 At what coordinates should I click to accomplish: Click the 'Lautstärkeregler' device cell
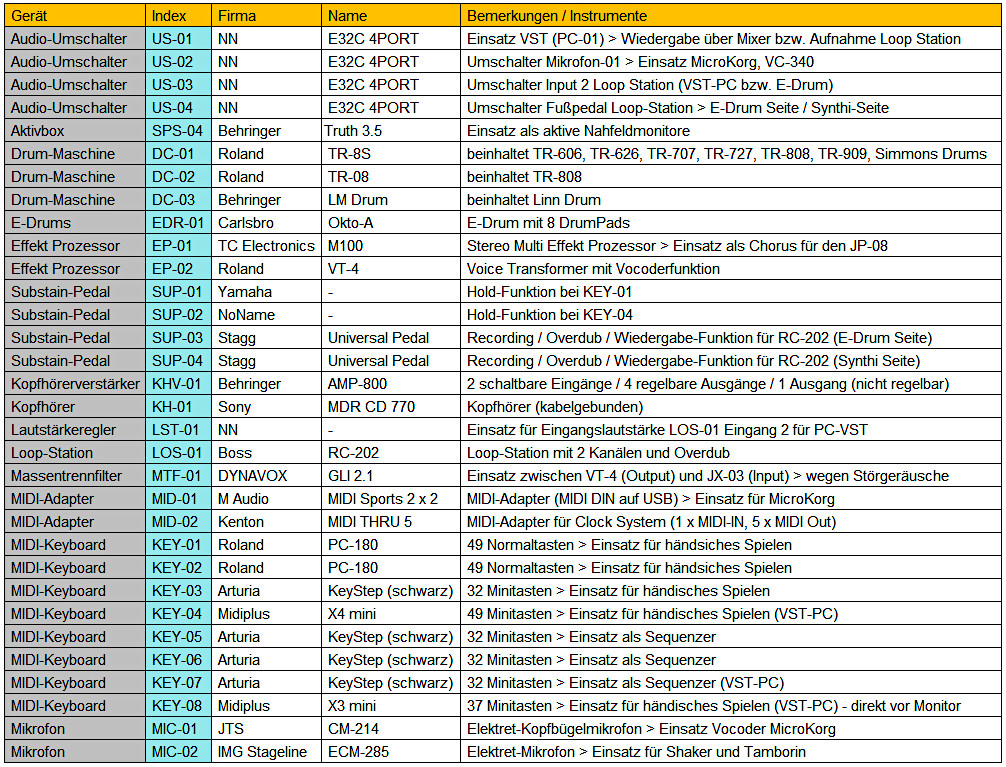tap(75, 430)
